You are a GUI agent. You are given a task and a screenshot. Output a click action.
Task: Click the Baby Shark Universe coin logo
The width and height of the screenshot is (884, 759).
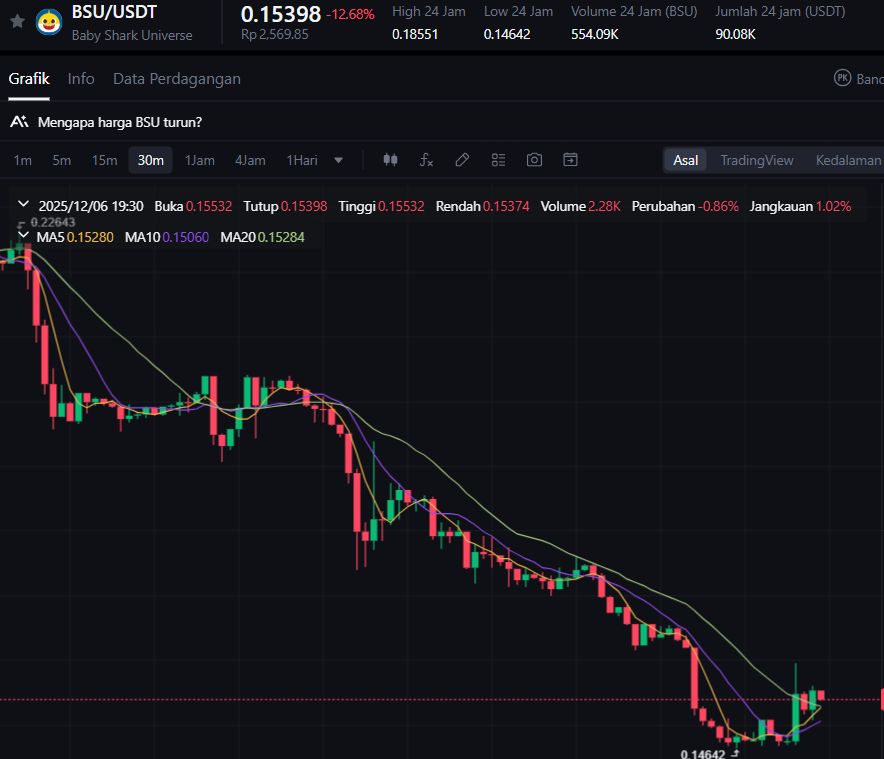(48, 21)
